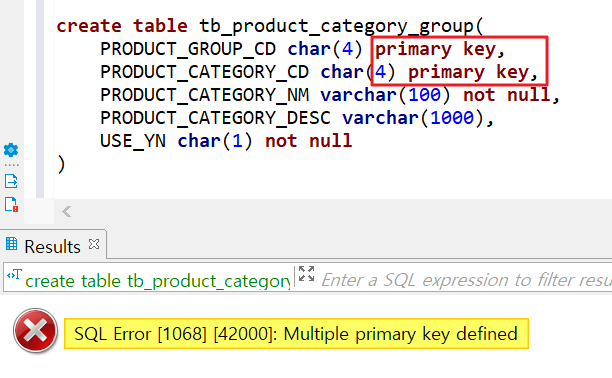
Task: Click the query text type icon left of query
Action: coord(14,275)
